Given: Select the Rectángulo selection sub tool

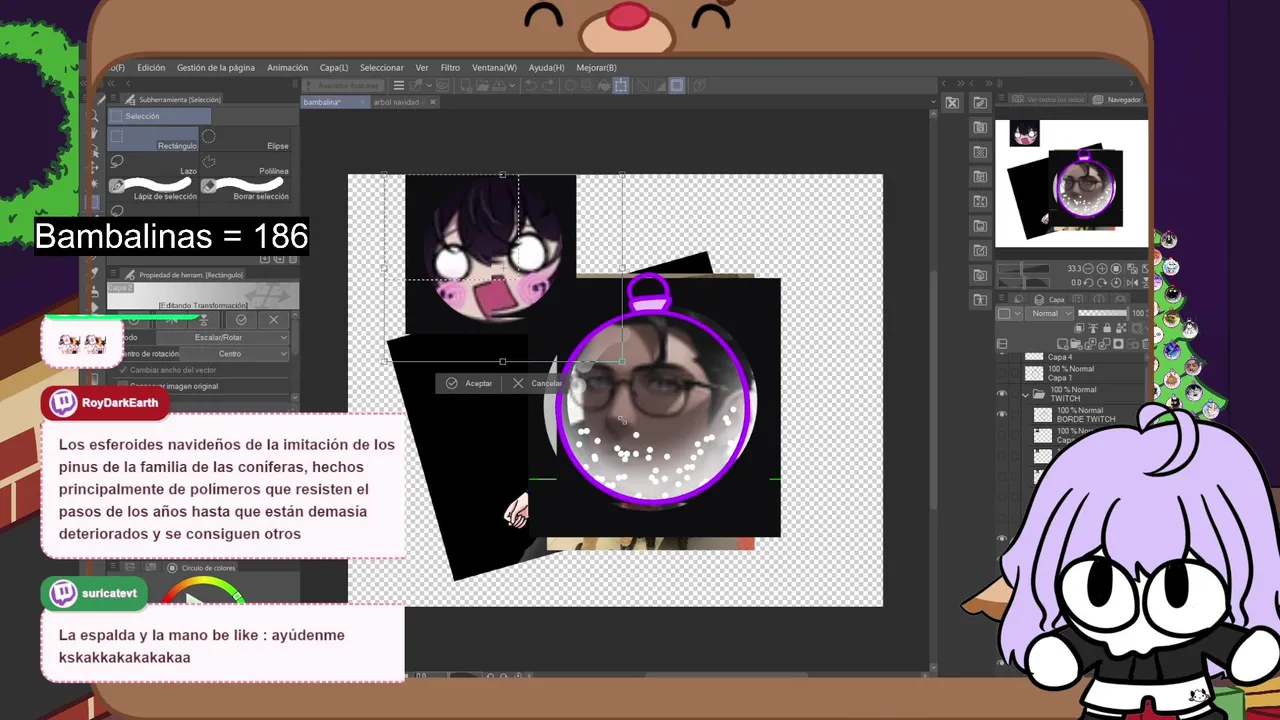Looking at the screenshot, I should coord(153,140).
